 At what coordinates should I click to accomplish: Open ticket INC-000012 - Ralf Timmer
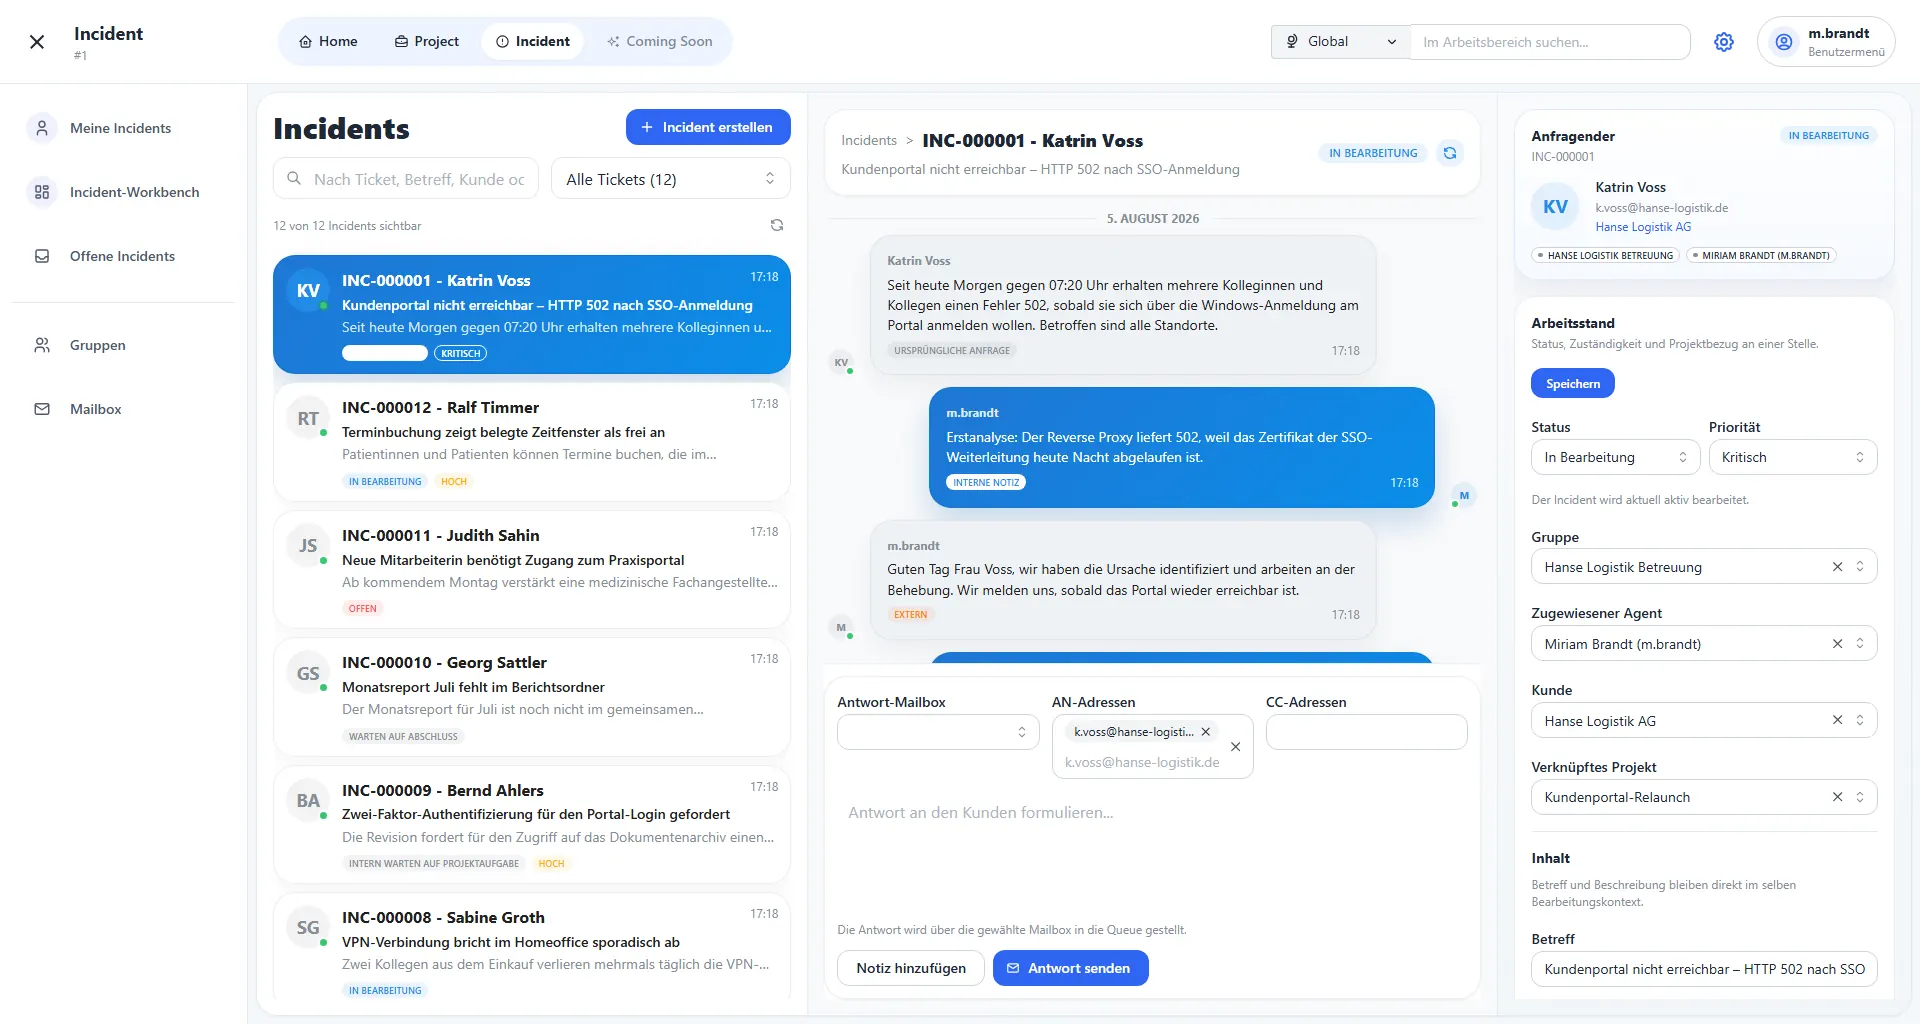(532, 442)
